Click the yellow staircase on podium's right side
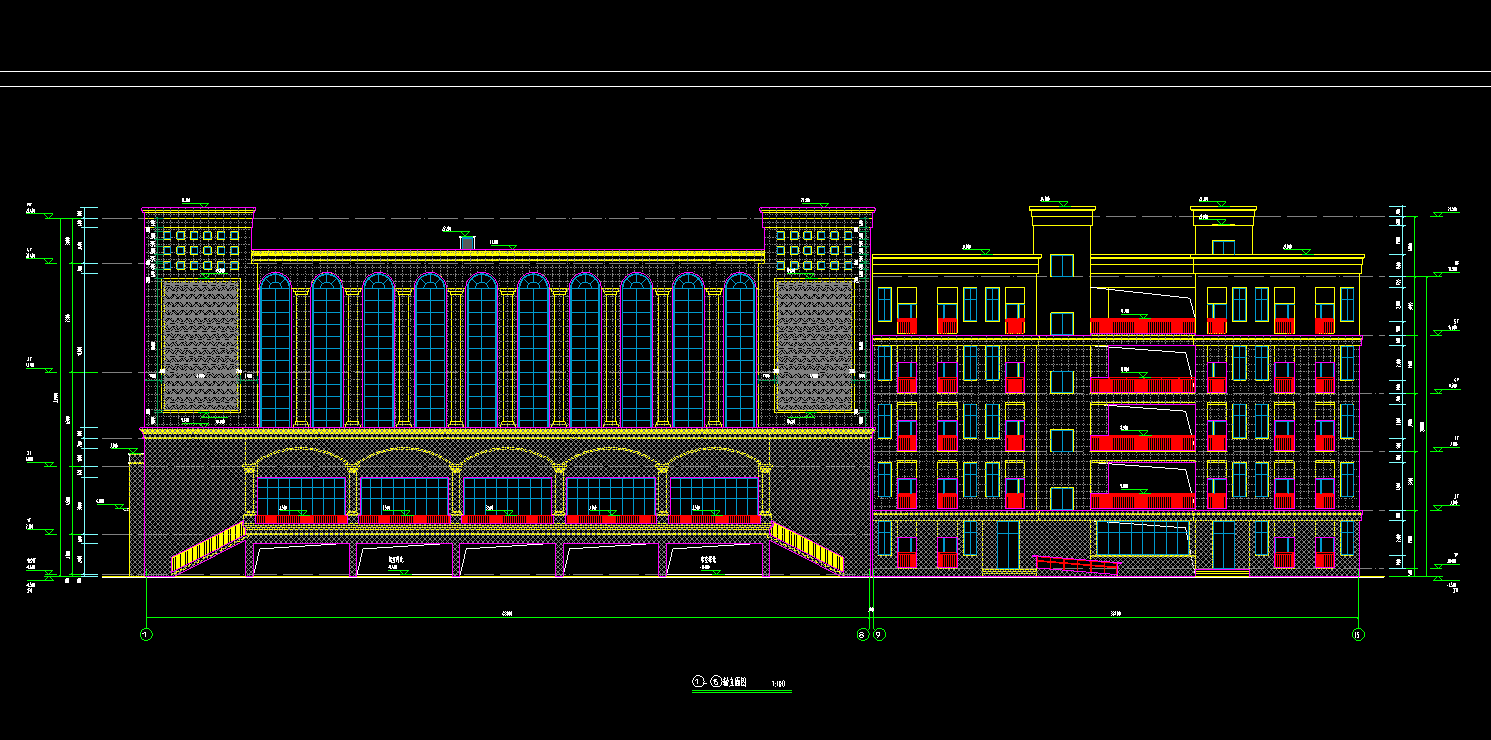The width and height of the screenshot is (1491, 740). 807,548
